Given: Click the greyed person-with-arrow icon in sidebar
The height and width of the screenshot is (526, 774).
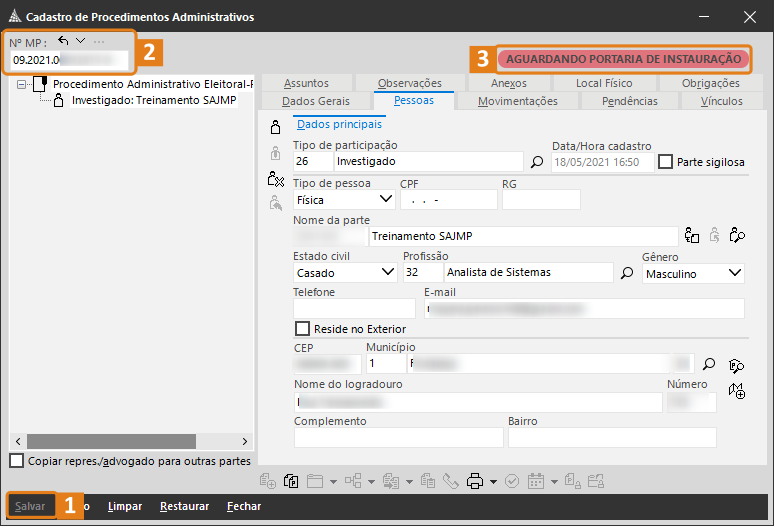Looking at the screenshot, I should click(x=275, y=203).
